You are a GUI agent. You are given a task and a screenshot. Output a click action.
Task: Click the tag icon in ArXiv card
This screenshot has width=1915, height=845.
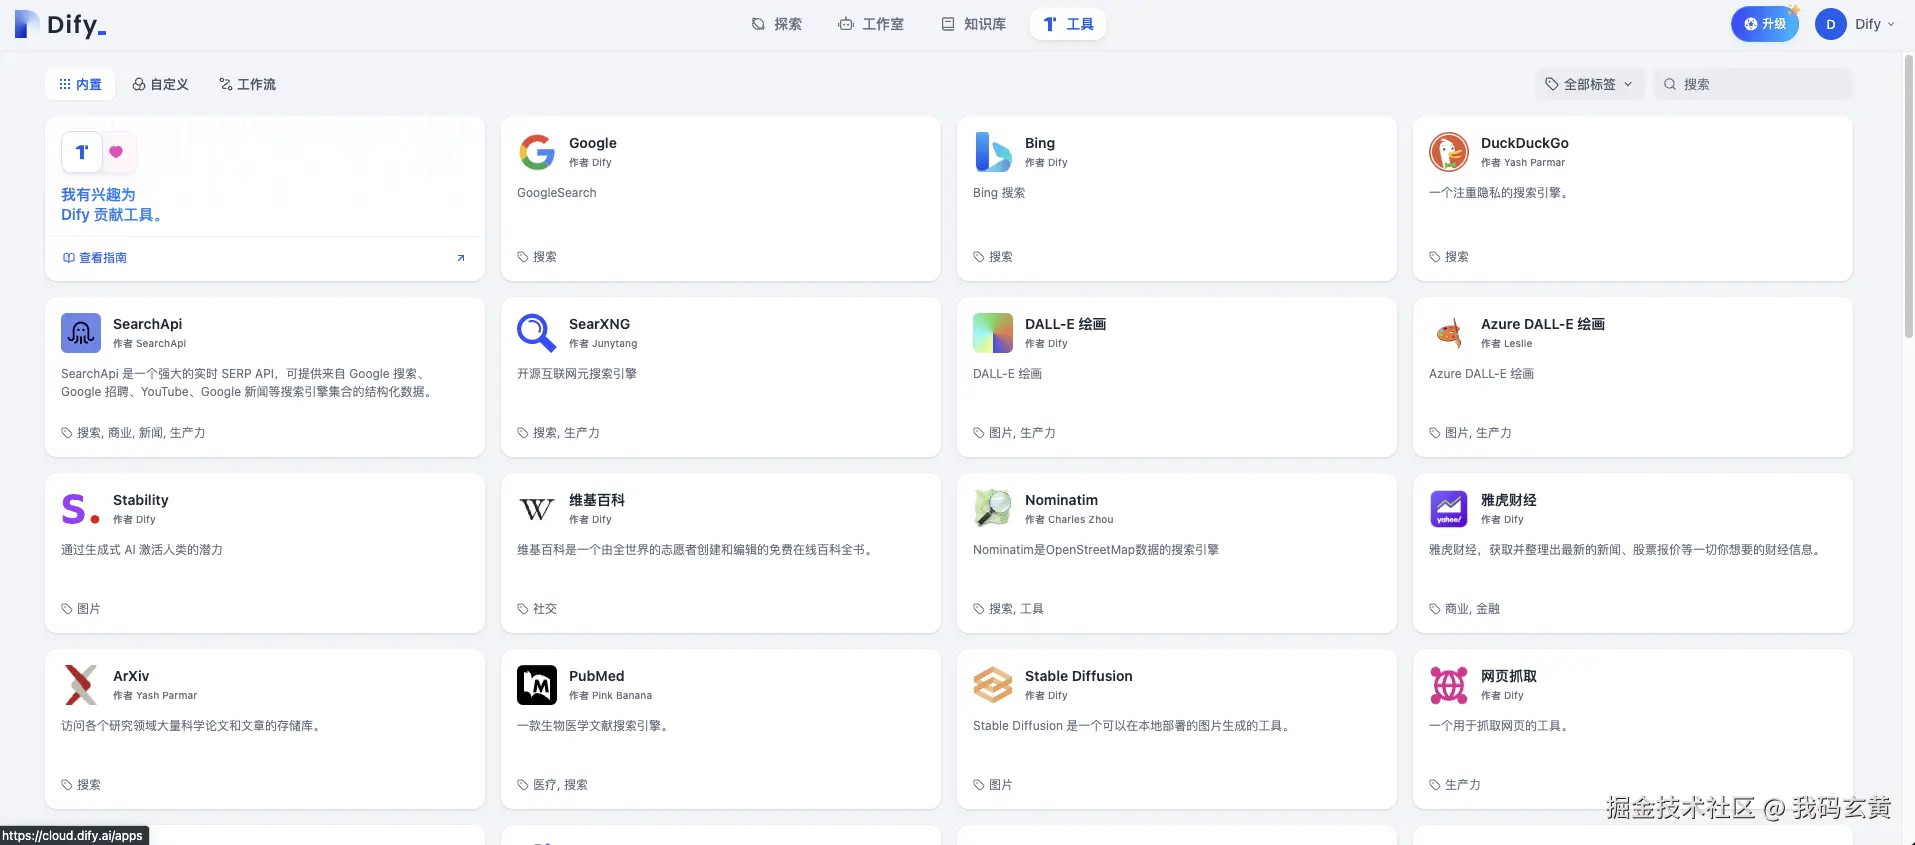click(x=67, y=785)
